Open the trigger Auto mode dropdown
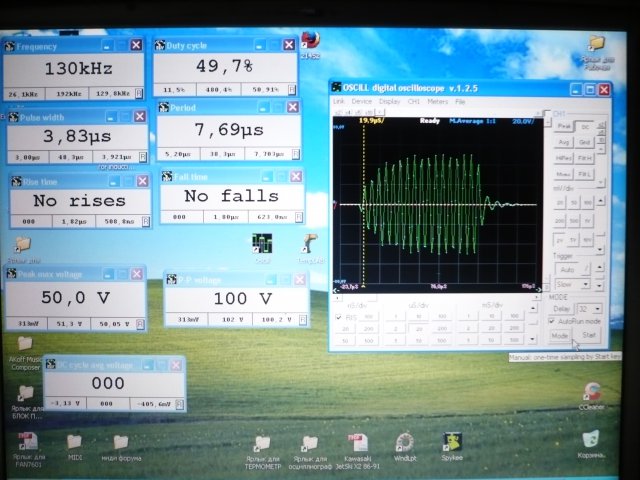This screenshot has width=640, height=480. (x=587, y=270)
